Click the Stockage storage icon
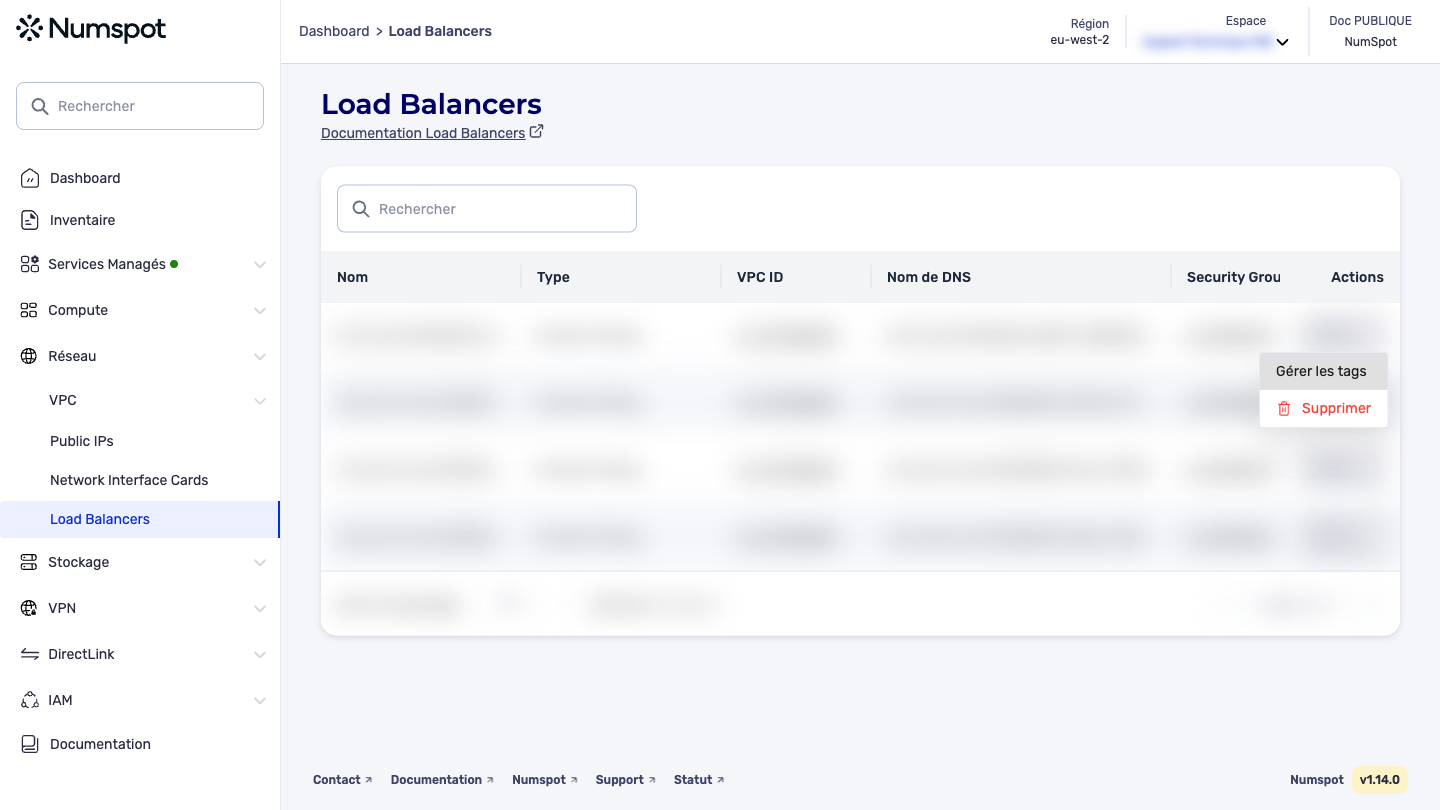Viewport: 1440px width, 810px height. coord(29,562)
